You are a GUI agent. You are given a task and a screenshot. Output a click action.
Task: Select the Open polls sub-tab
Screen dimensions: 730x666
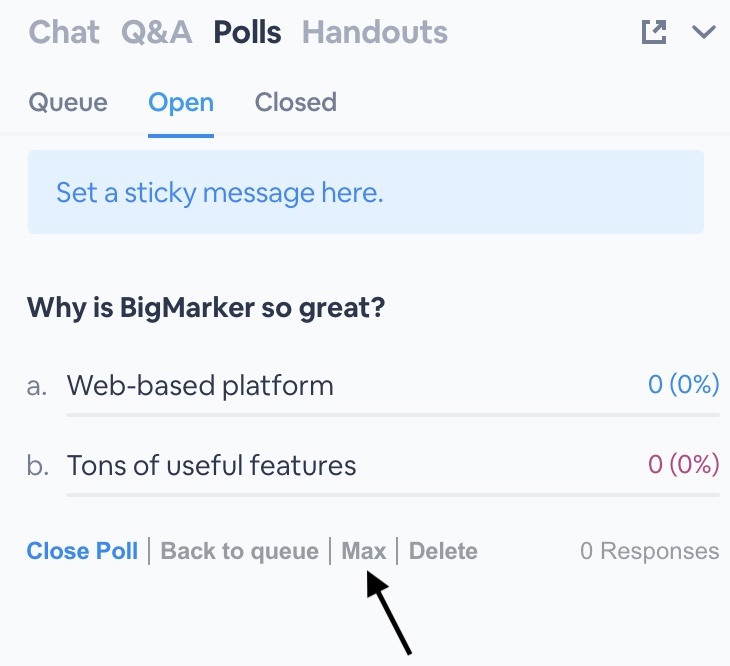[x=181, y=102]
